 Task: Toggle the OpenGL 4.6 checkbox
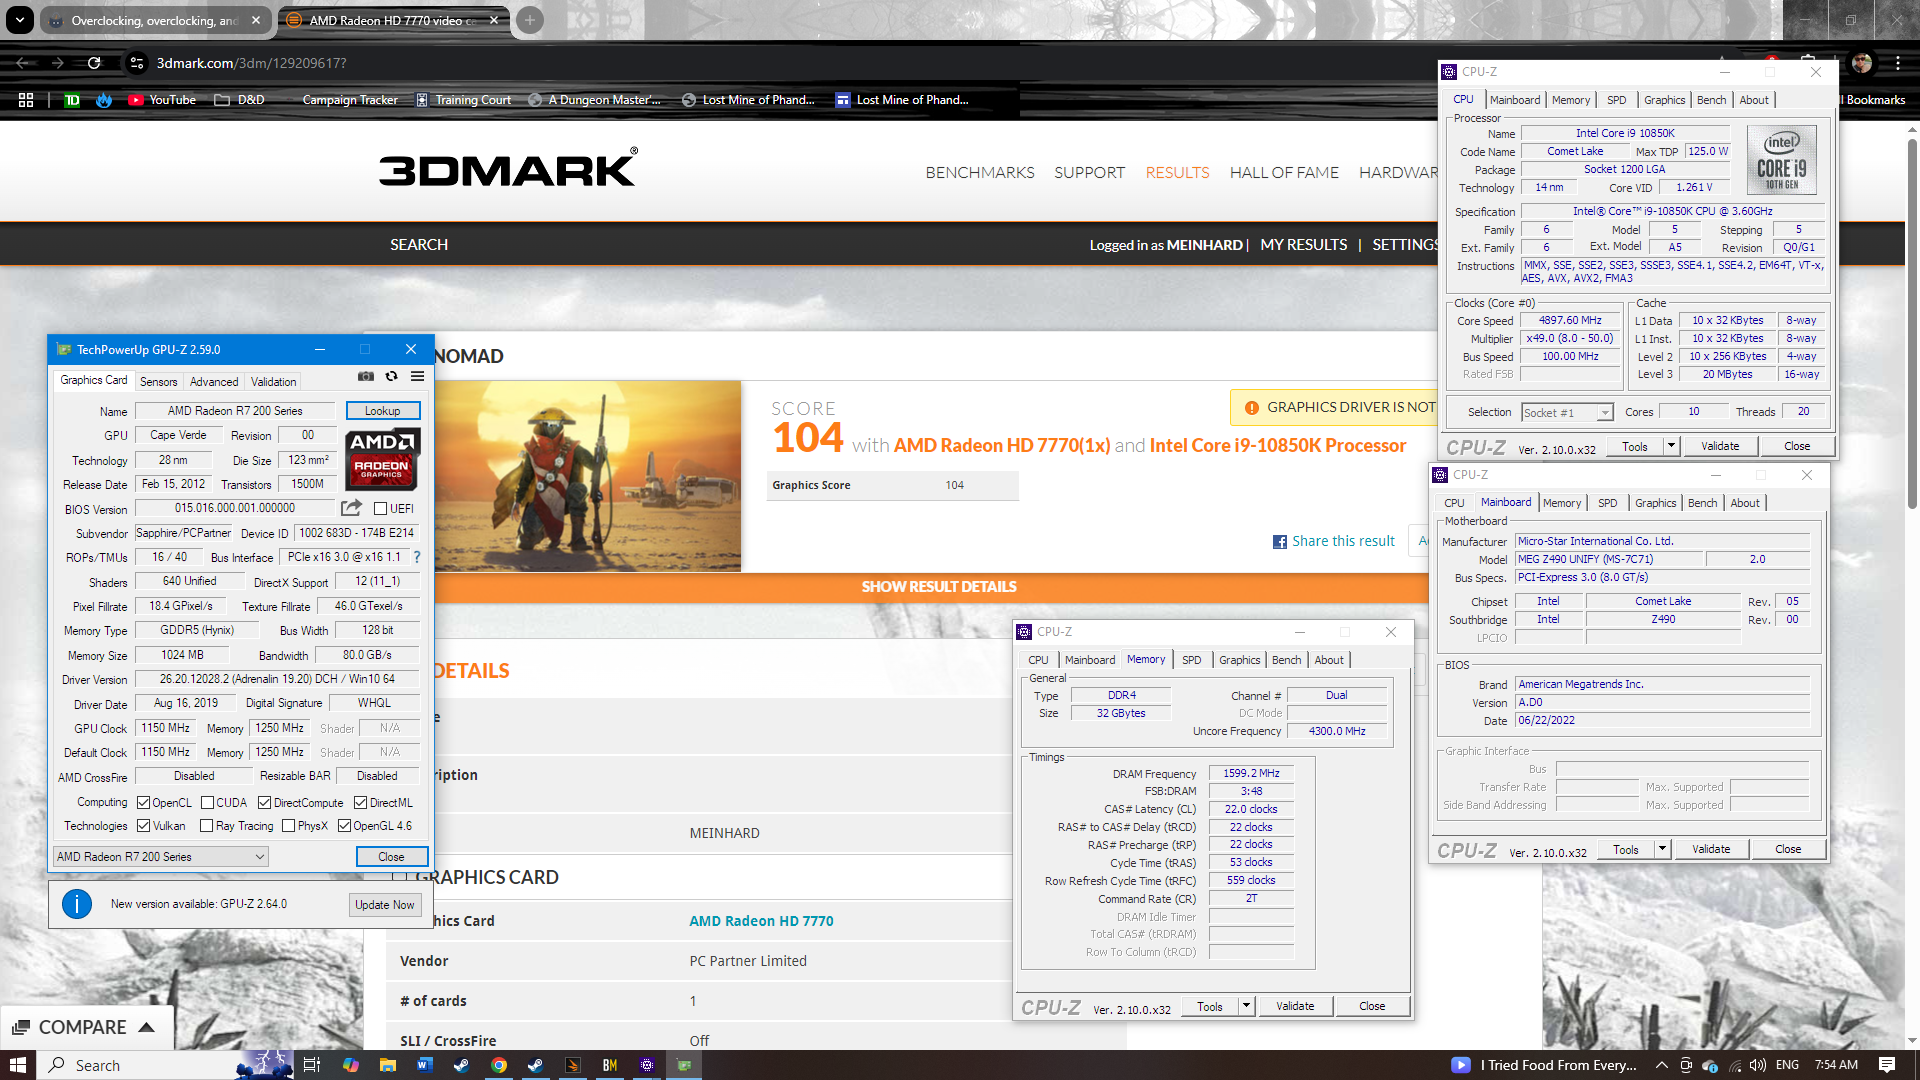point(344,826)
